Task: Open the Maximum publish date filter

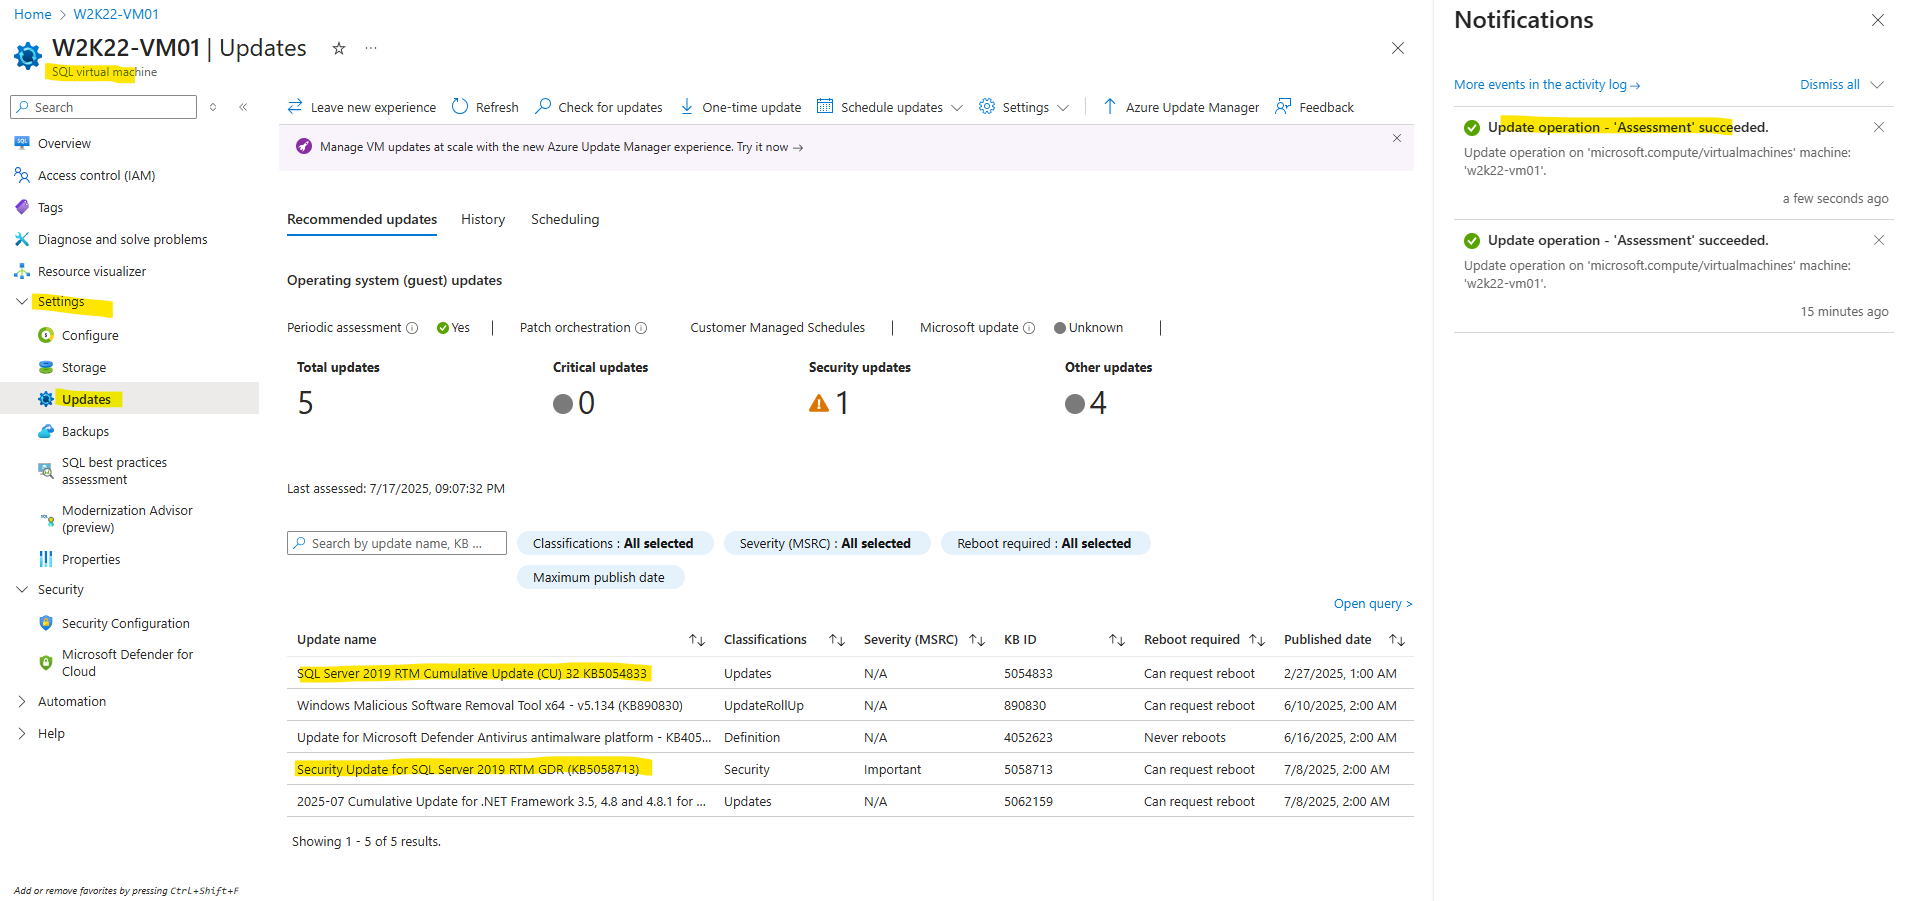Action: 600,577
